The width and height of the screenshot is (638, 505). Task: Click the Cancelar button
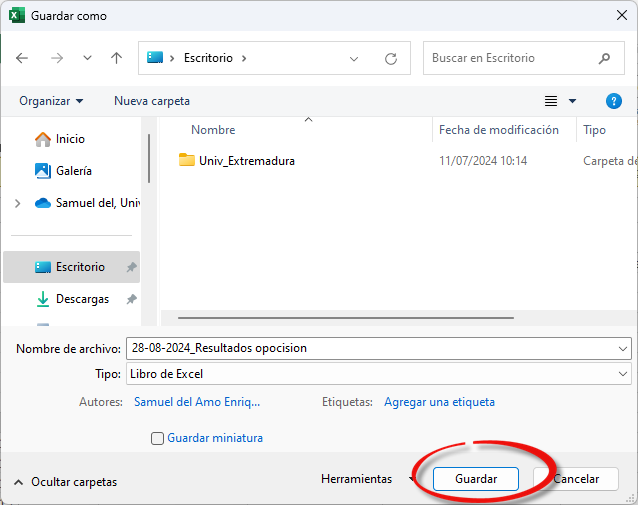click(x=576, y=479)
